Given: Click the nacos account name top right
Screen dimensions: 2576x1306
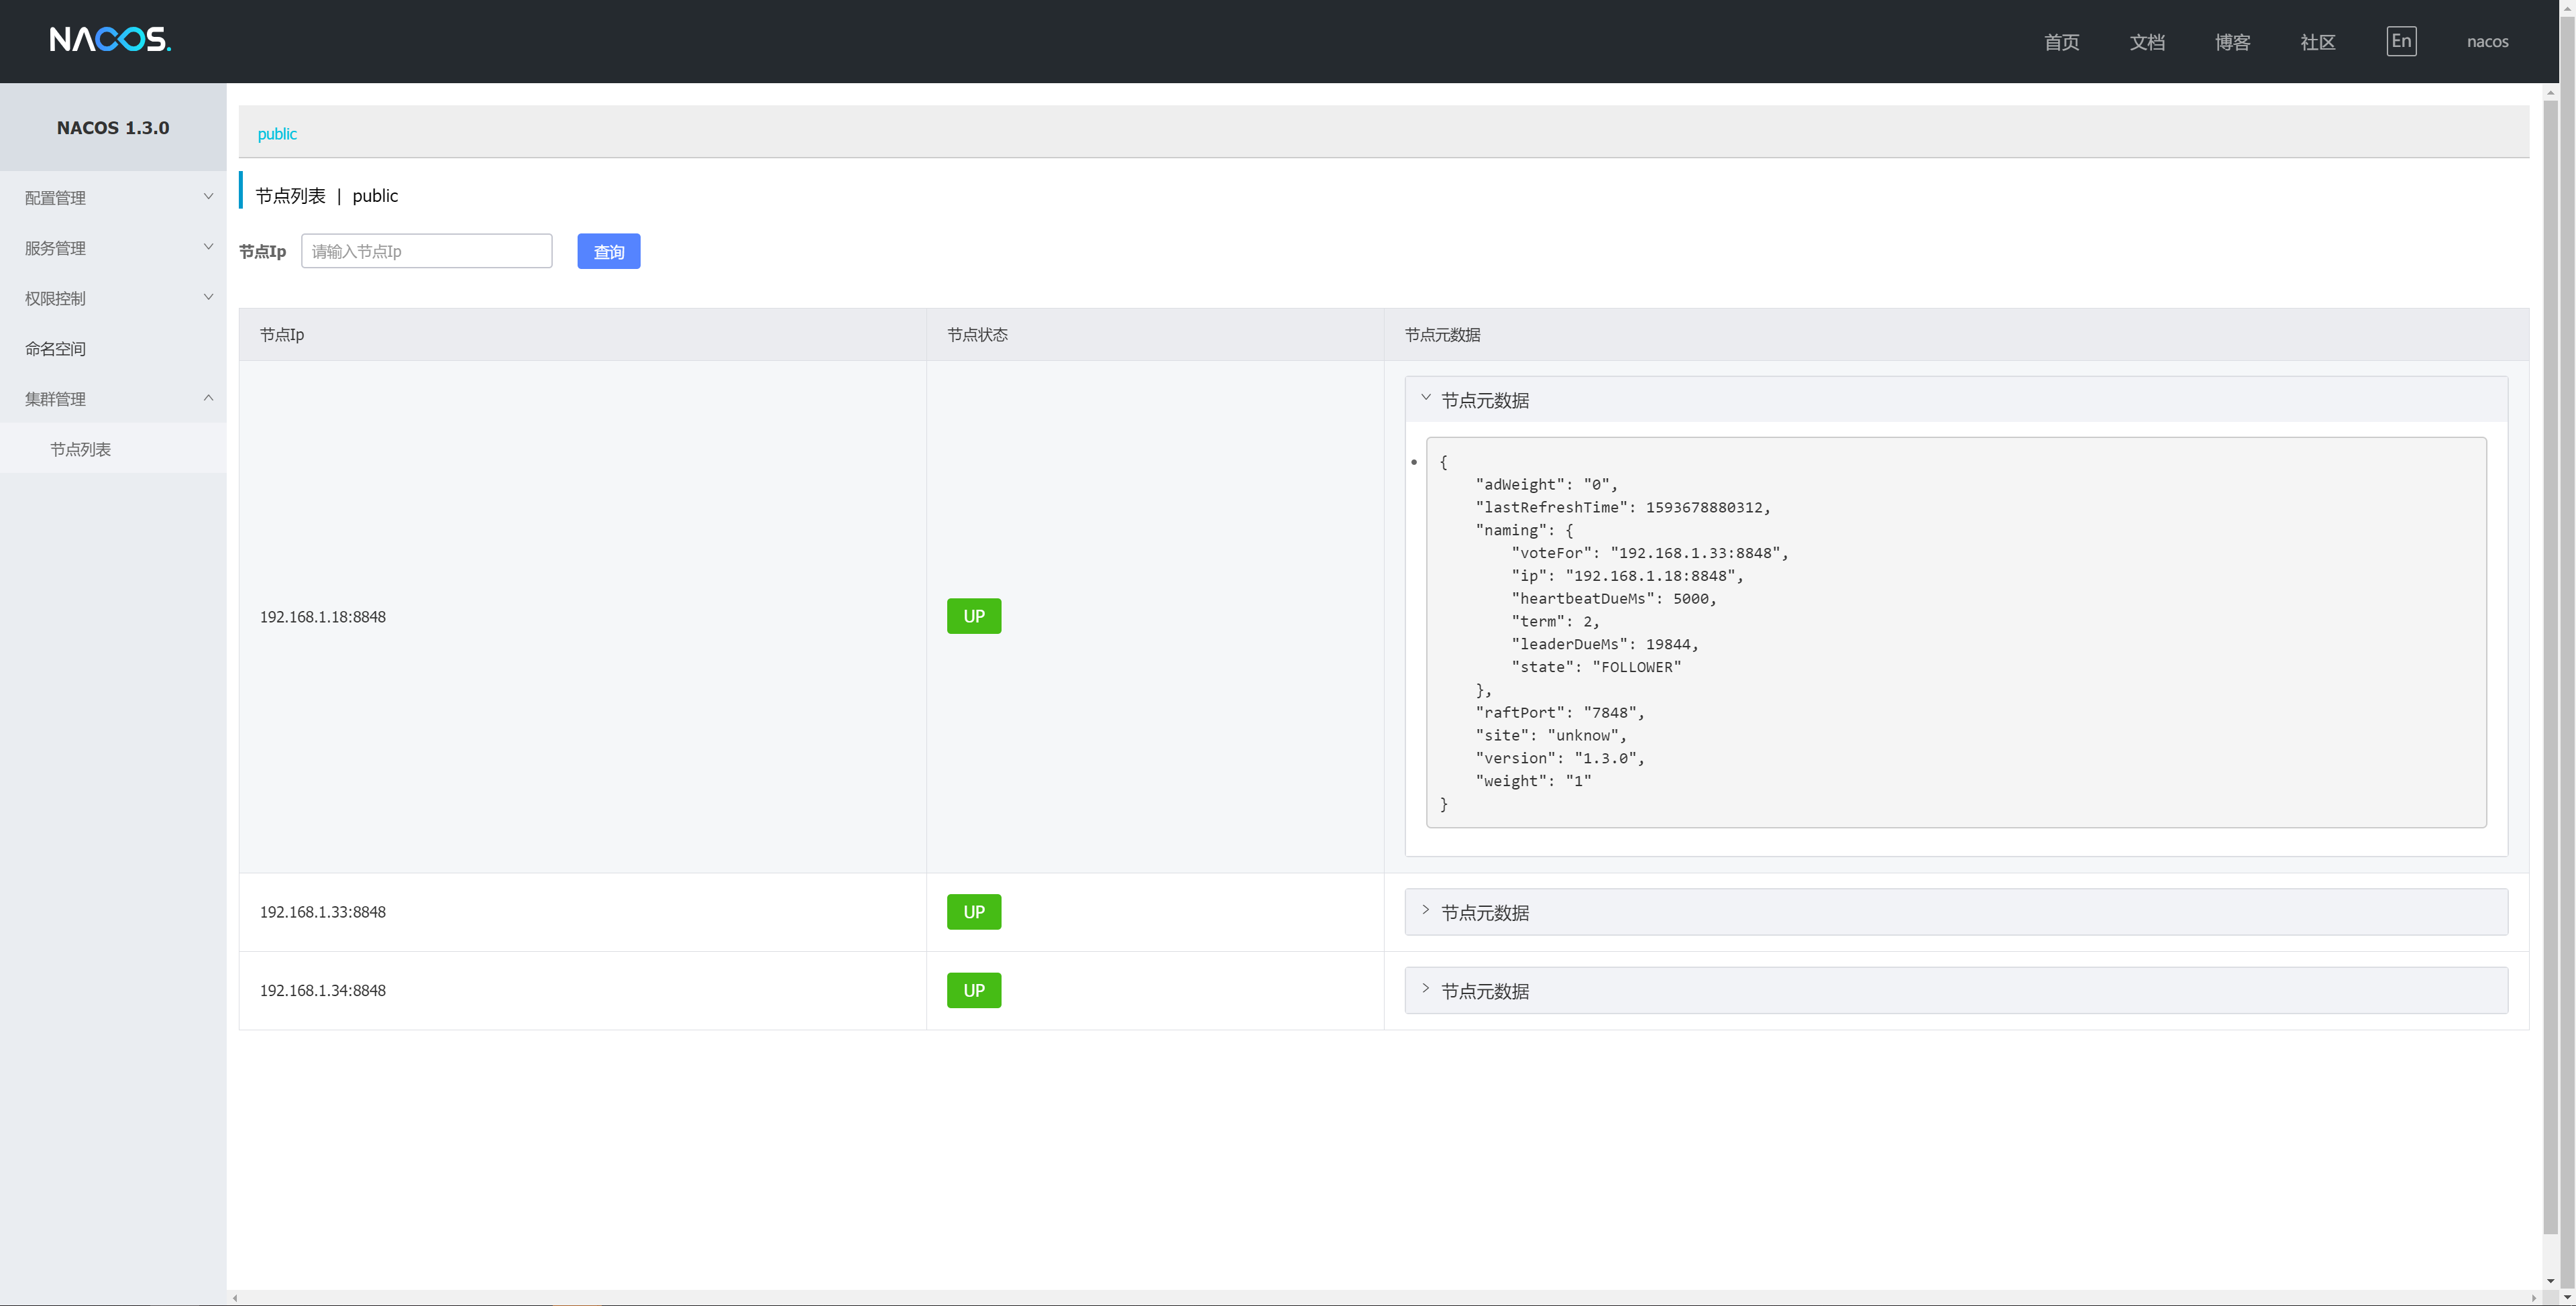Looking at the screenshot, I should 2487,41.
